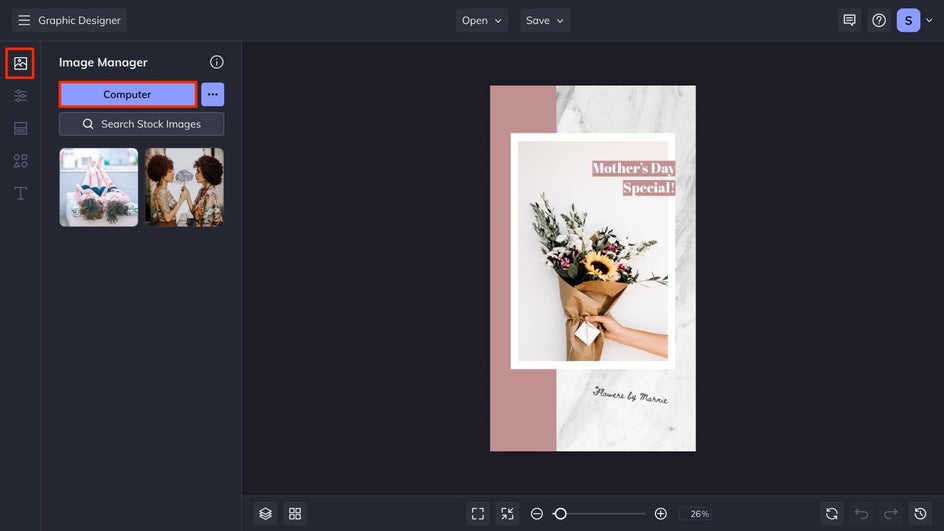Open the Text tool sidebar tab
The width and height of the screenshot is (944, 531).
click(20, 193)
